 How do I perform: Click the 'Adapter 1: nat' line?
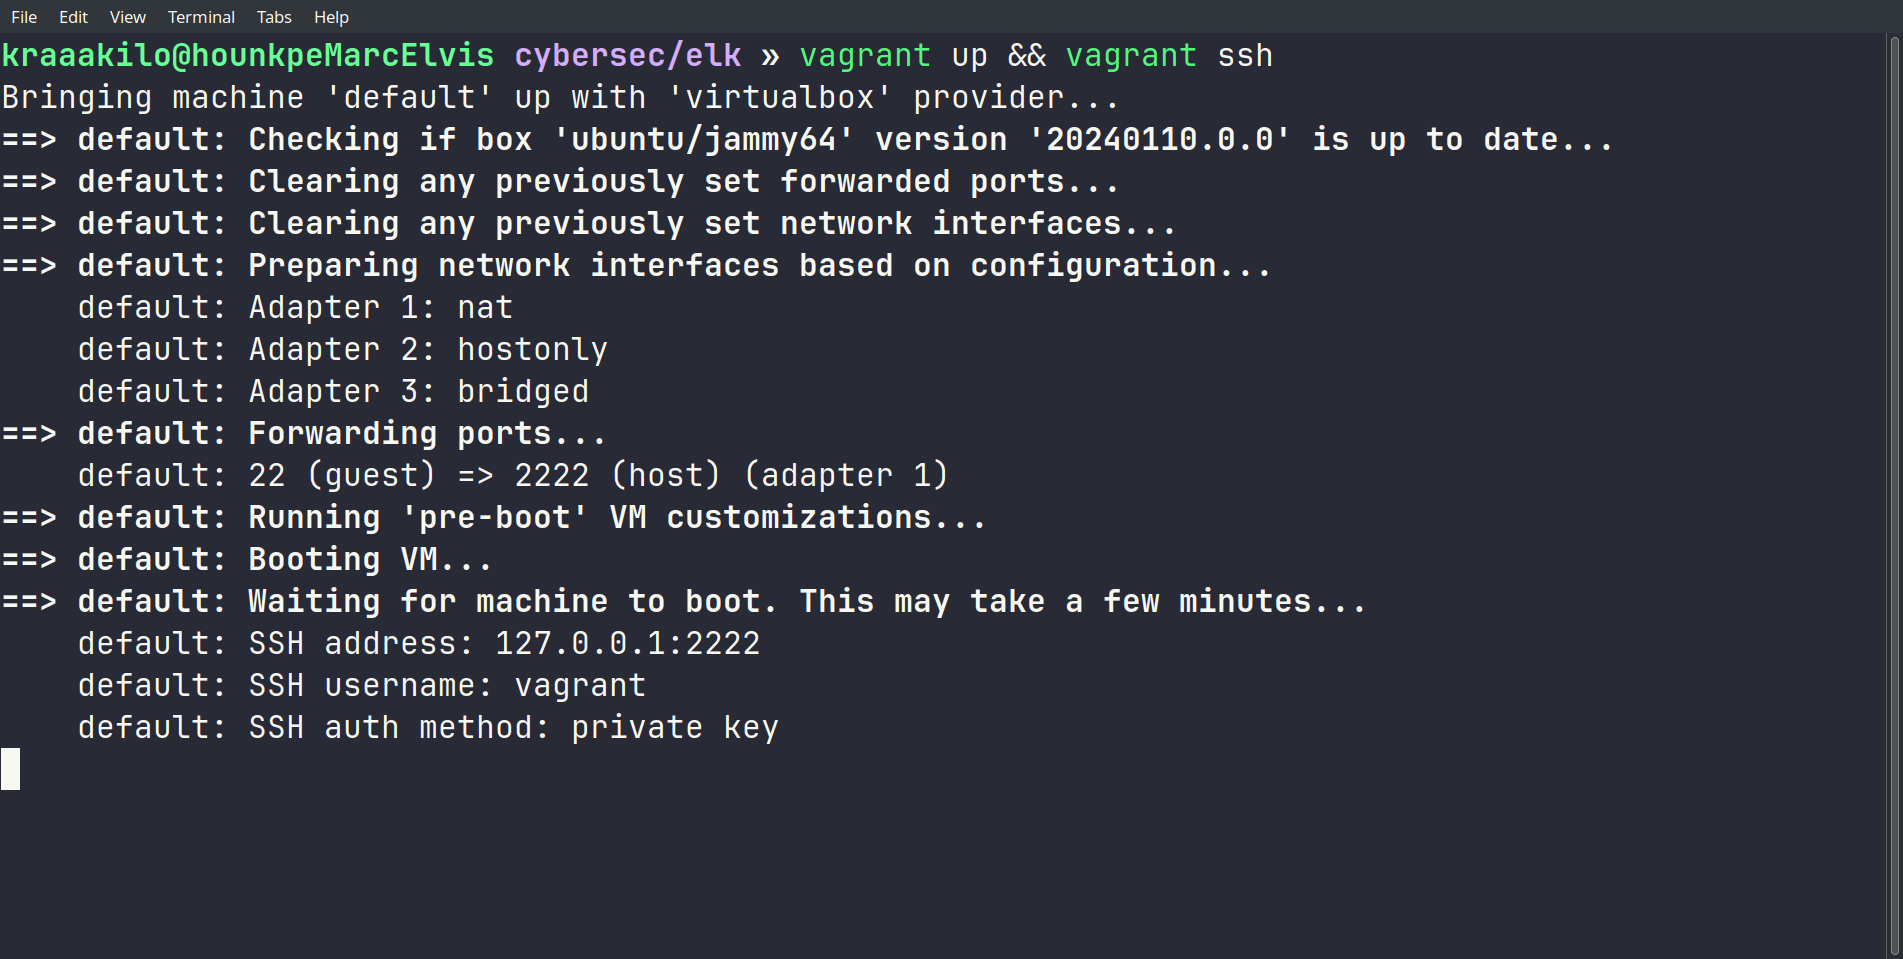pyautogui.click(x=380, y=308)
